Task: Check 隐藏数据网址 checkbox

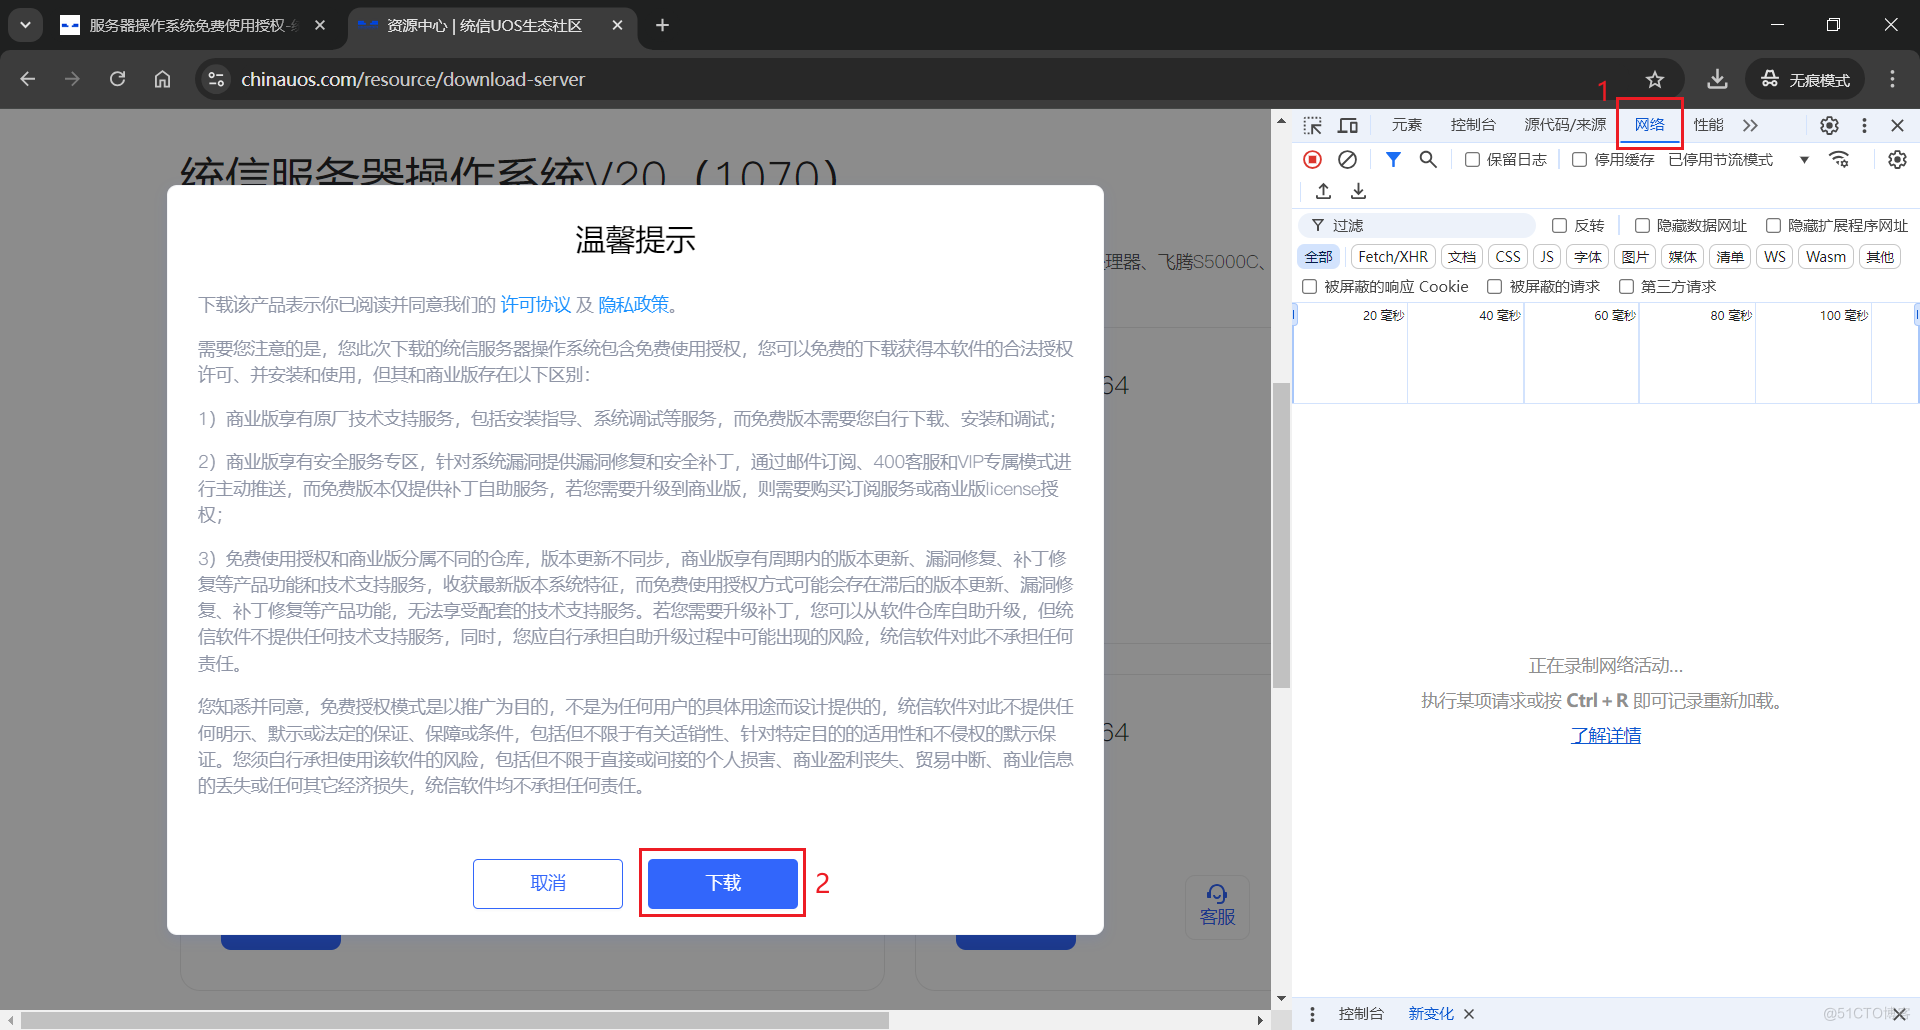Action: click(x=1642, y=225)
